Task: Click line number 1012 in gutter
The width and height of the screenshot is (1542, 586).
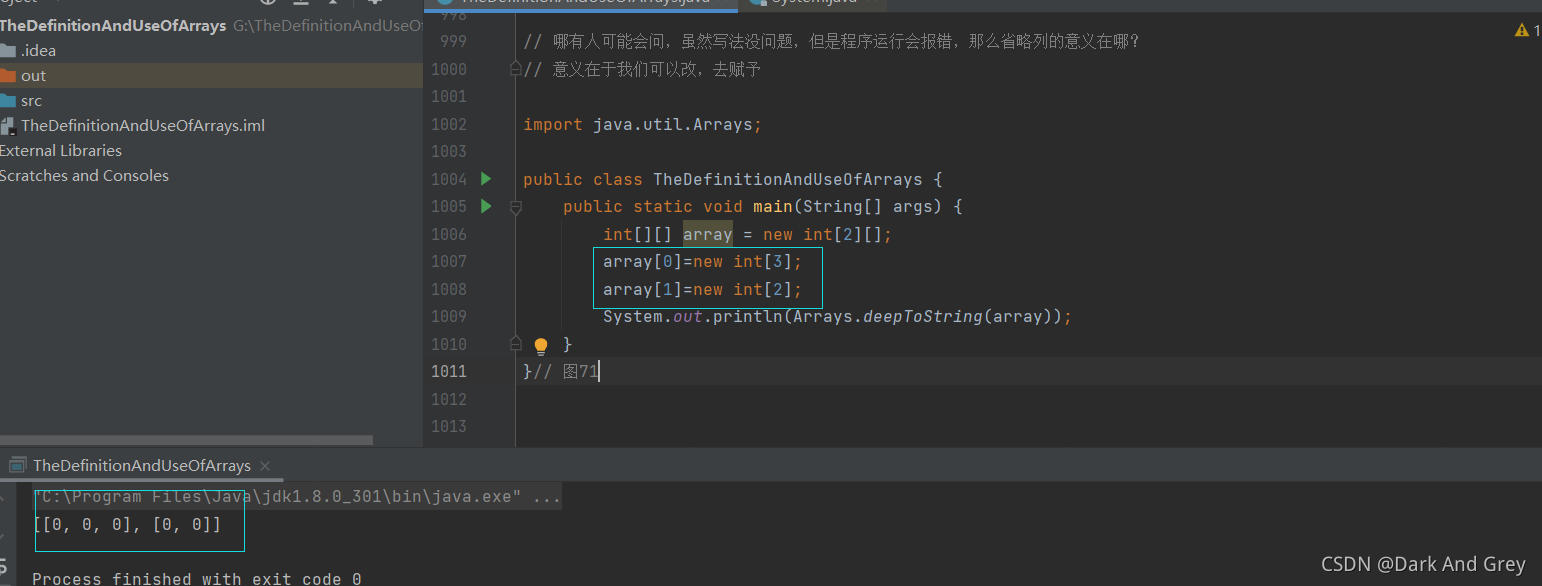Action: pos(448,399)
